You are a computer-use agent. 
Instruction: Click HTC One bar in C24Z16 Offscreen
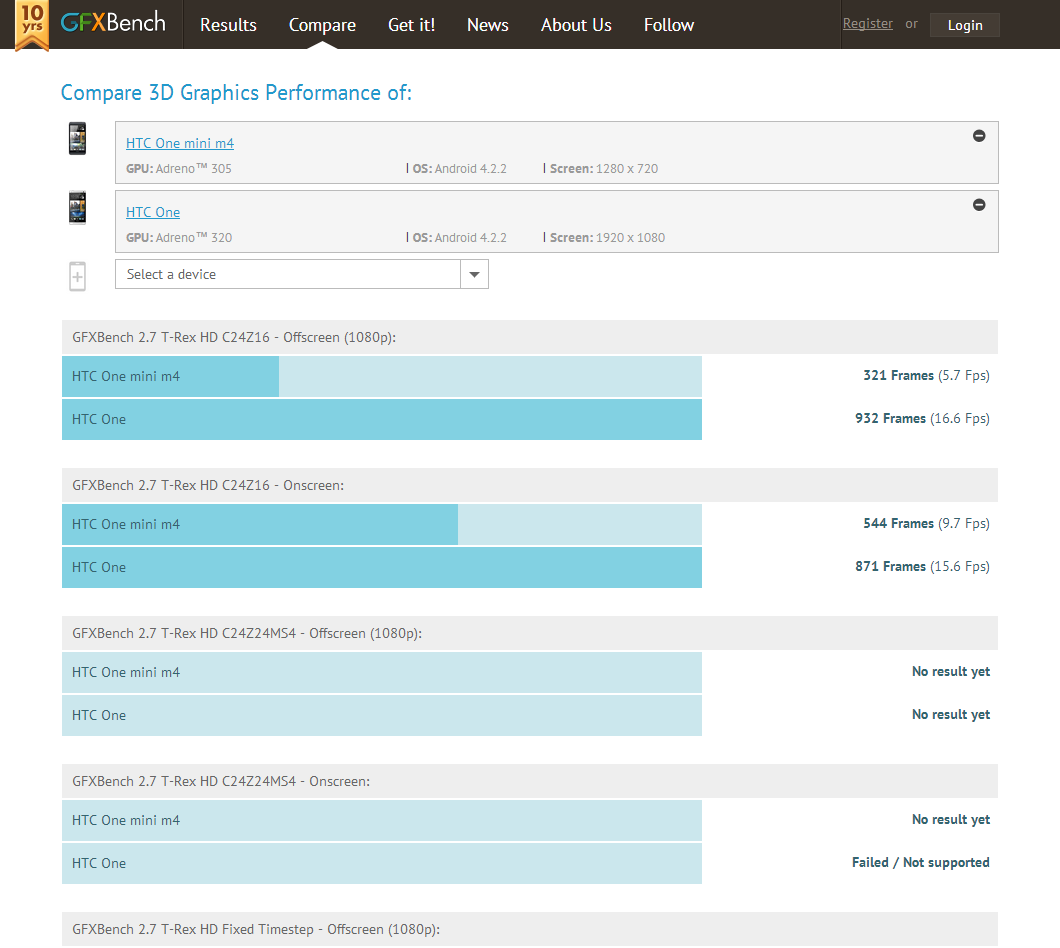pyautogui.click(x=382, y=419)
